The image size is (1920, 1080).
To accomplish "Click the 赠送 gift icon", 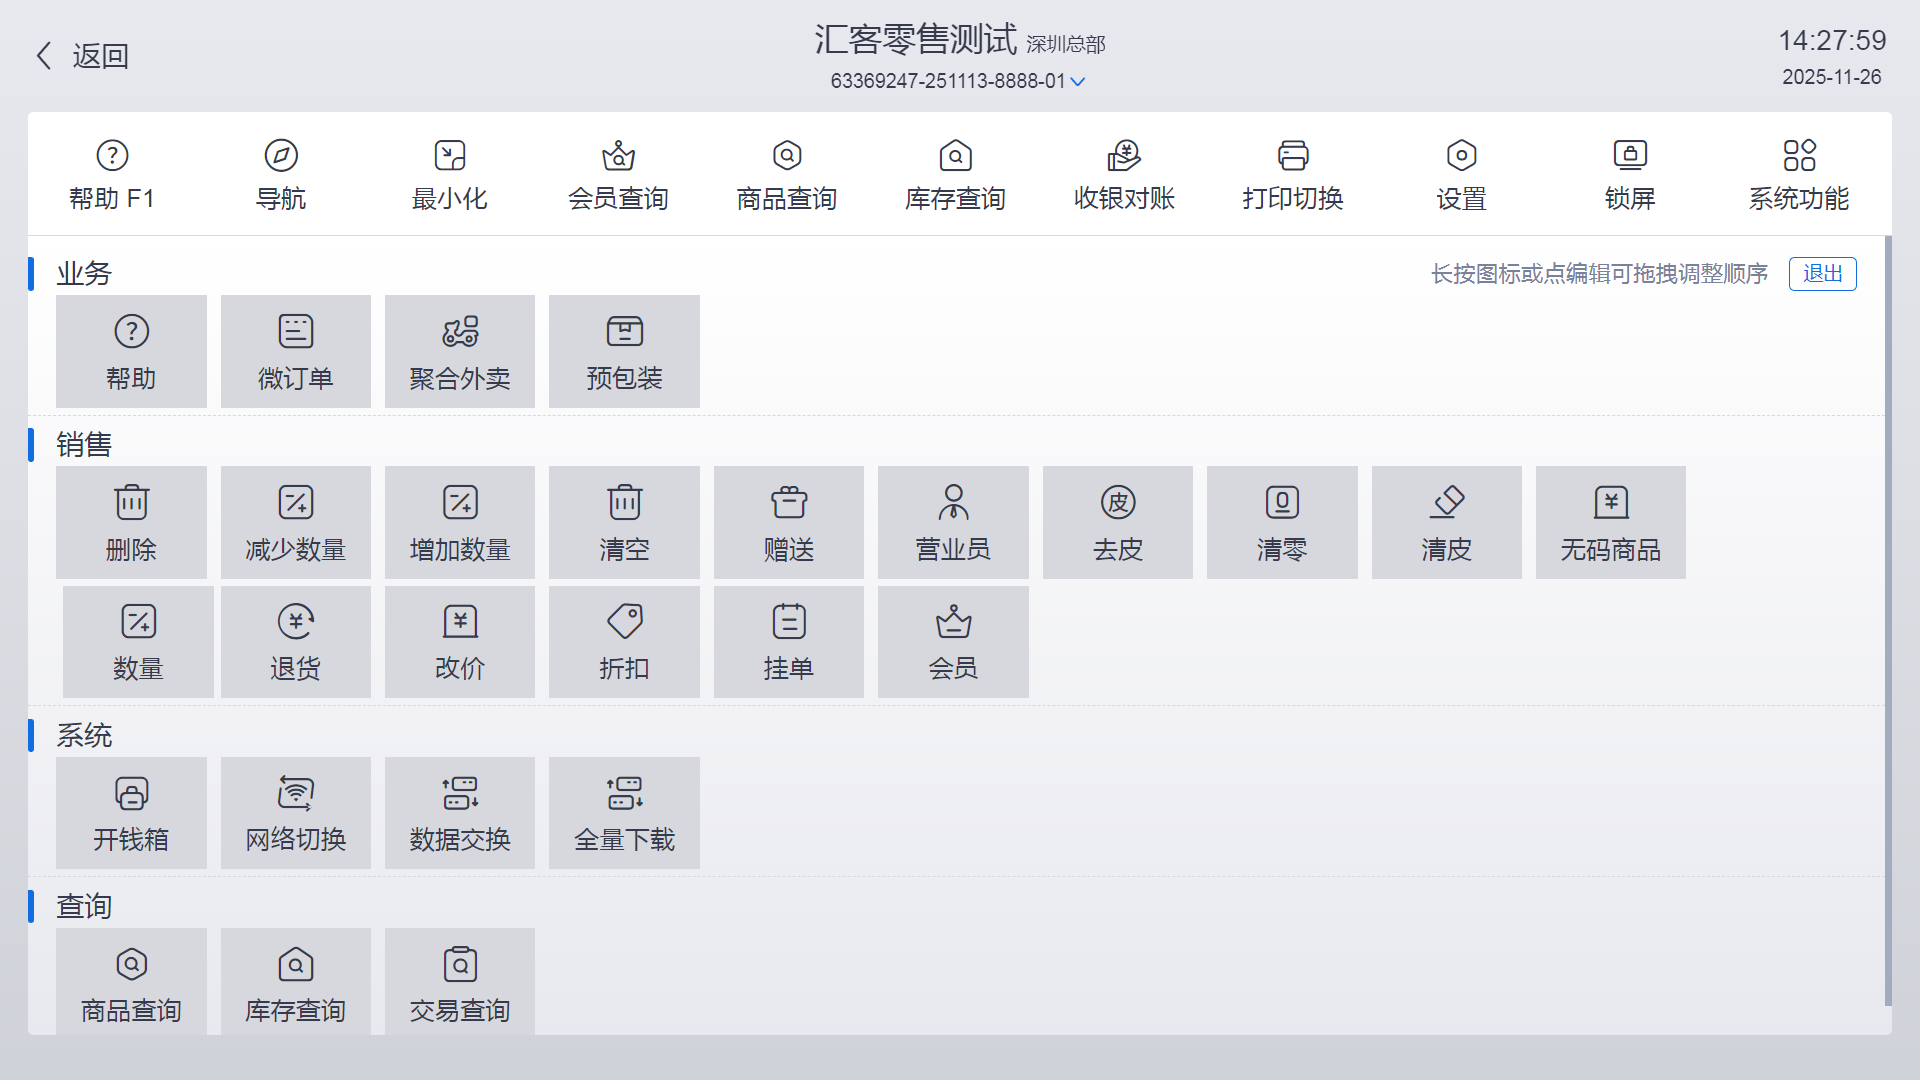I will click(788, 522).
